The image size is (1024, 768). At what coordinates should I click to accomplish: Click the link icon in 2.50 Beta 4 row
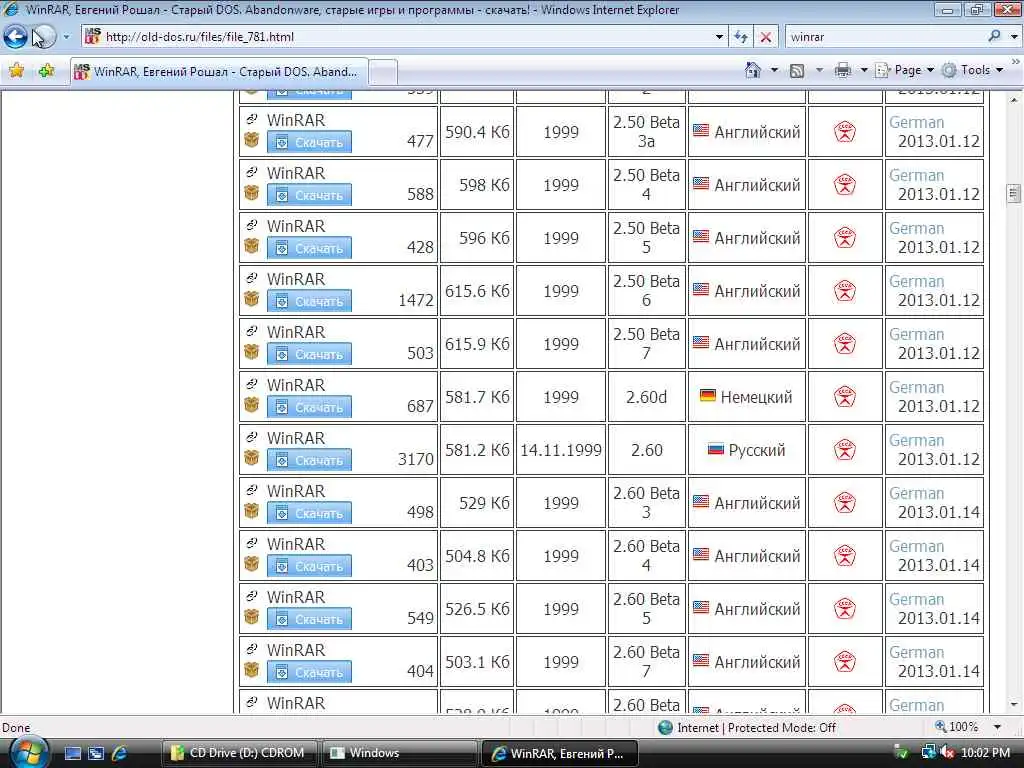(x=251, y=172)
